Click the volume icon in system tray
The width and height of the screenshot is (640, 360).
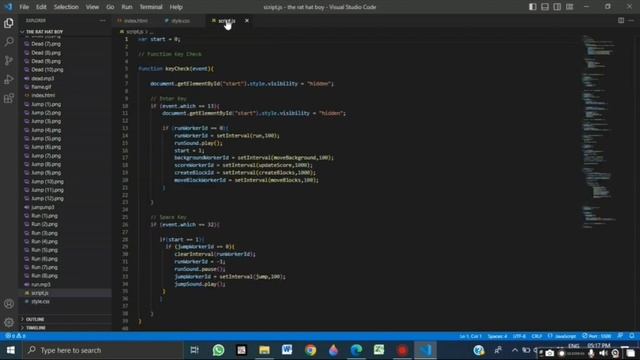pyautogui.click(x=603, y=353)
